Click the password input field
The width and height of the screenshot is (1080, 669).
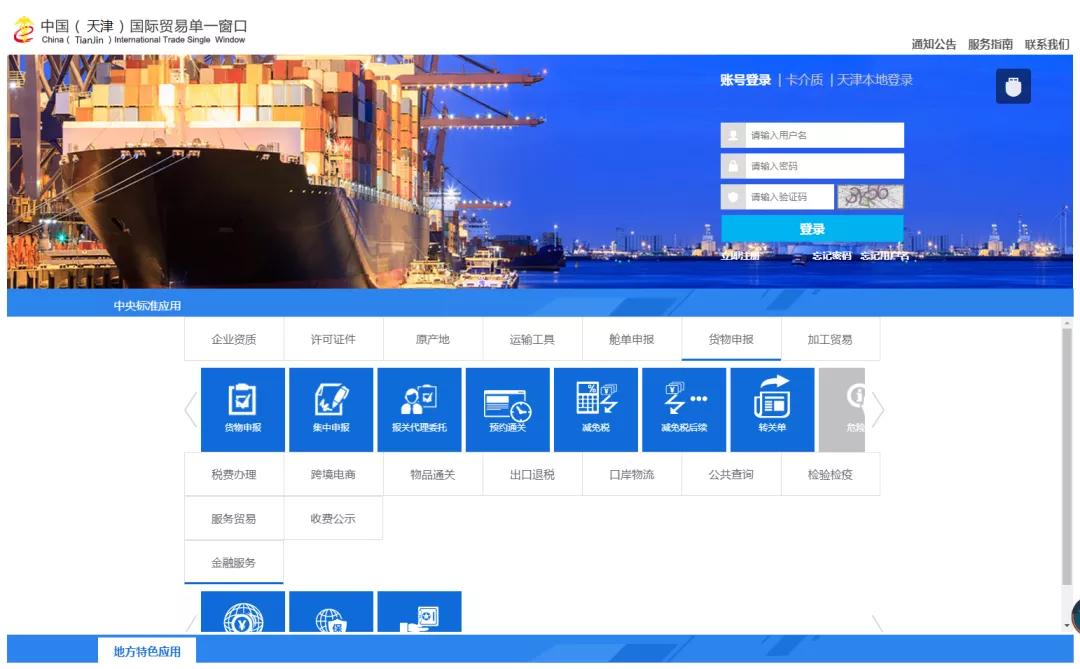pyautogui.click(x=812, y=166)
